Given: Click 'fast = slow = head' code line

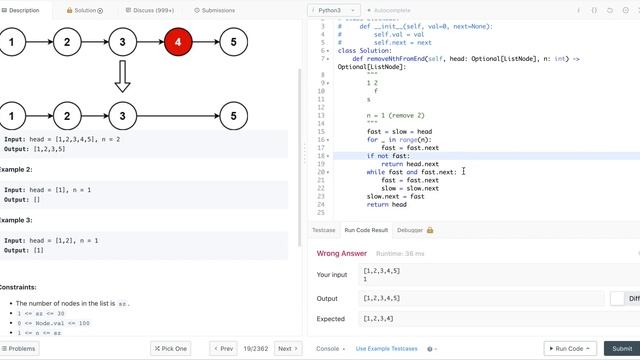Looking at the screenshot, I should click(x=399, y=131).
